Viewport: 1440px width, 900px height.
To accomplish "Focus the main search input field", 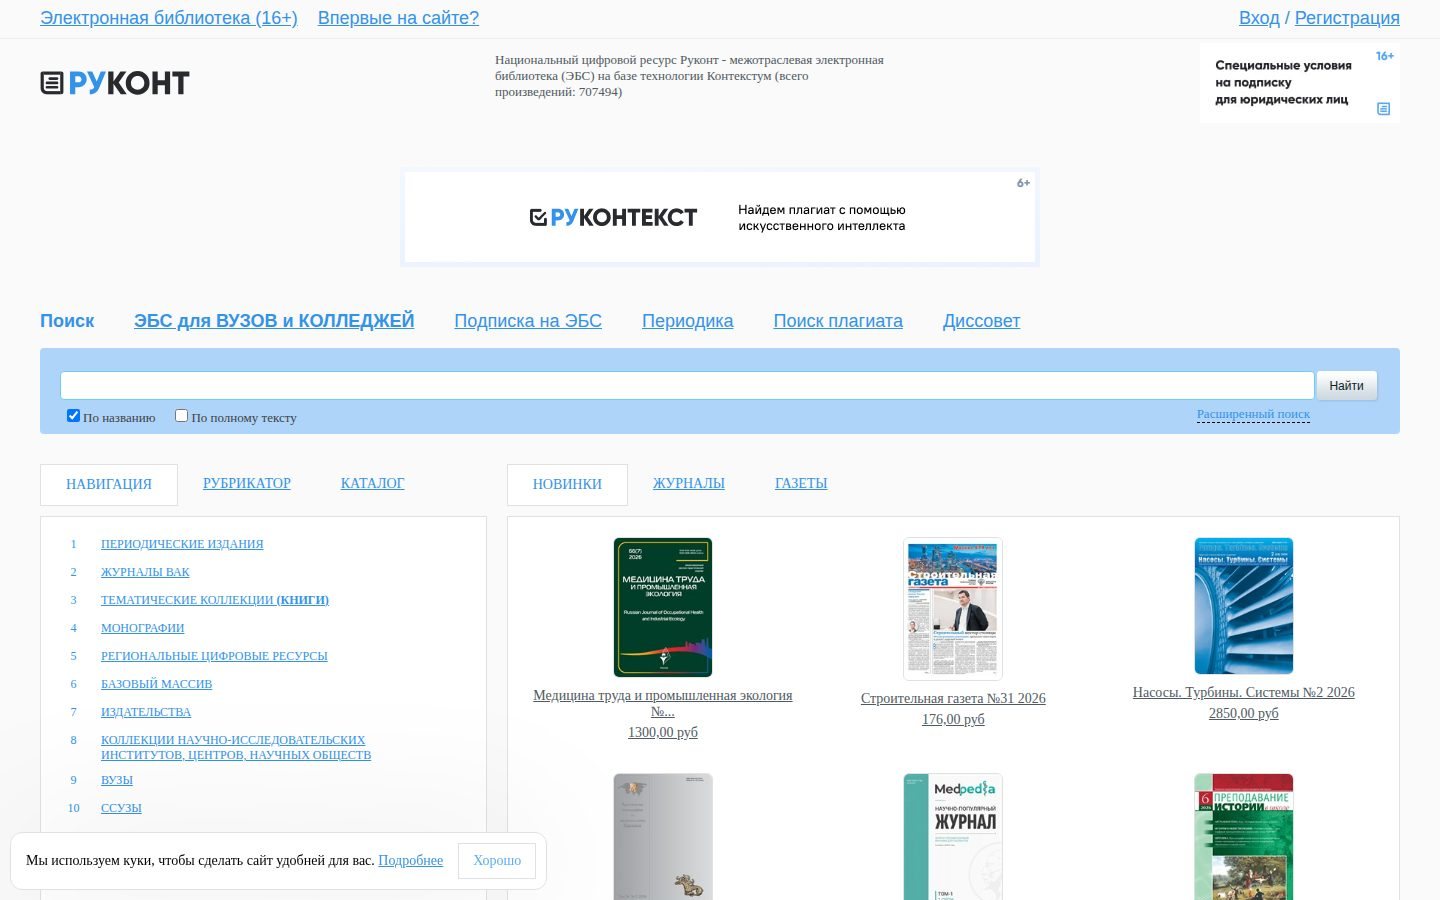I will pyautogui.click(x=687, y=385).
